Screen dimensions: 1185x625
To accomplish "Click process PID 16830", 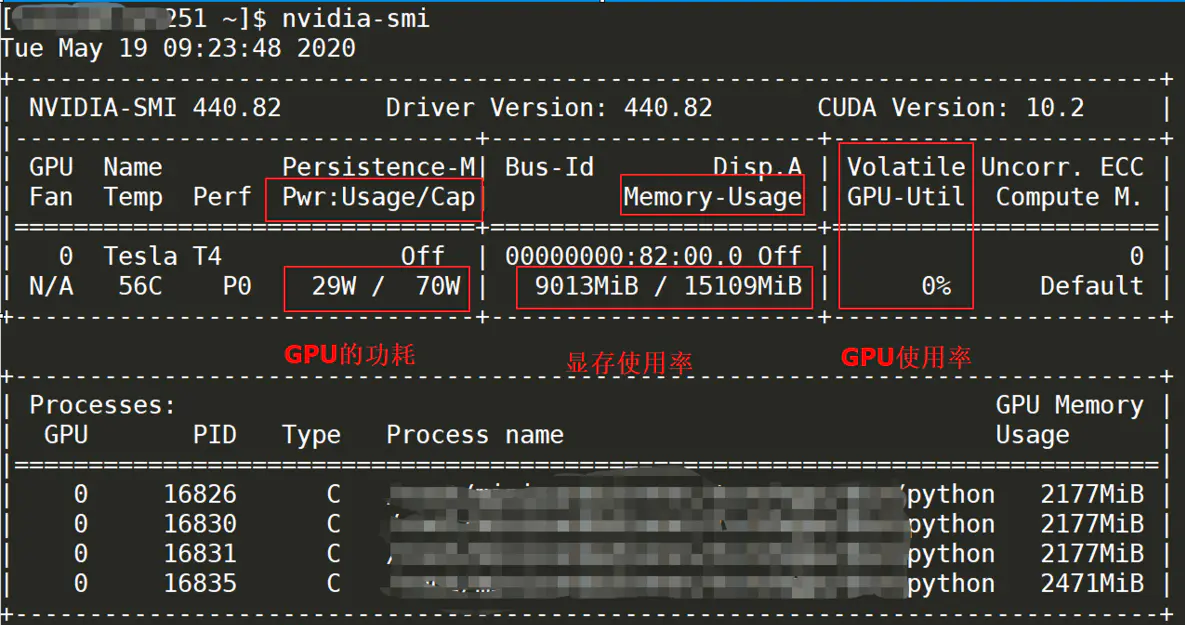I will click(200, 524).
